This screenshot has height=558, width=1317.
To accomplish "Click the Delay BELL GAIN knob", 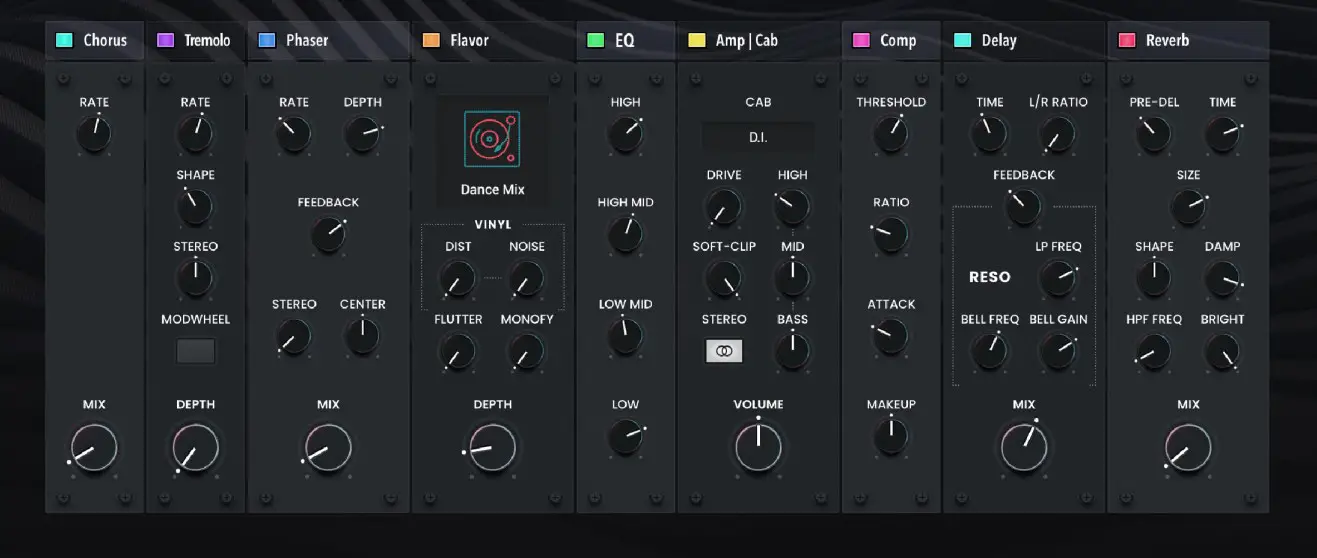I will coord(1058,352).
